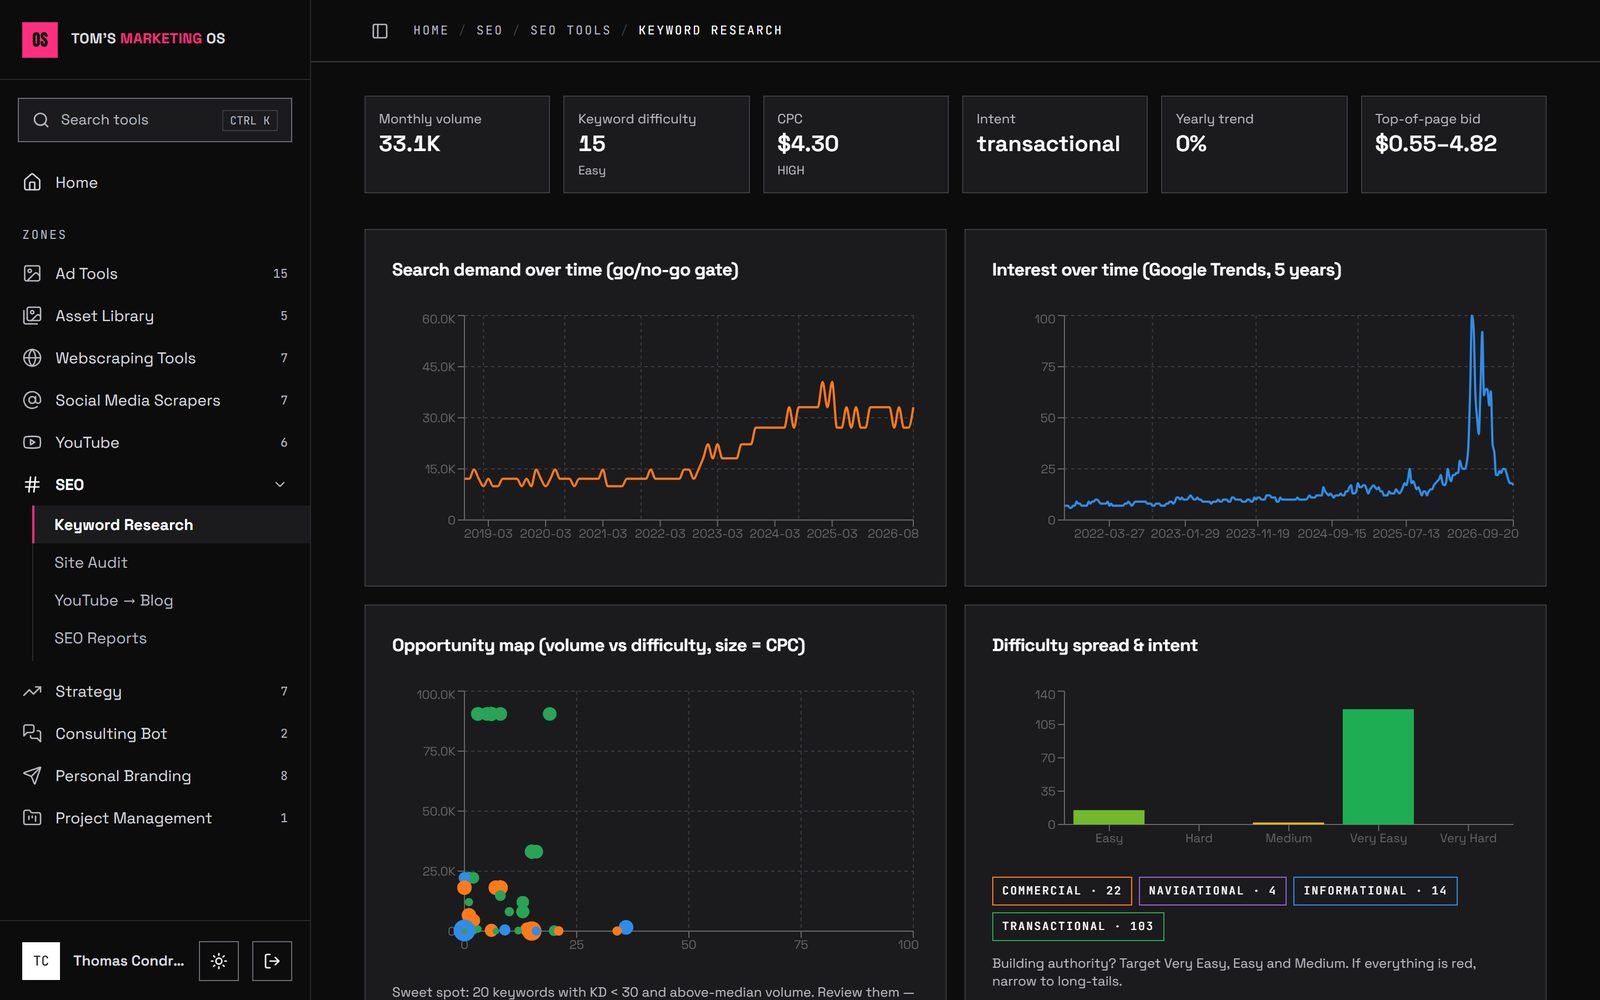The image size is (1600, 1000).
Task: Click the COMMERCIAL · 22 intent tag
Action: click(1061, 890)
